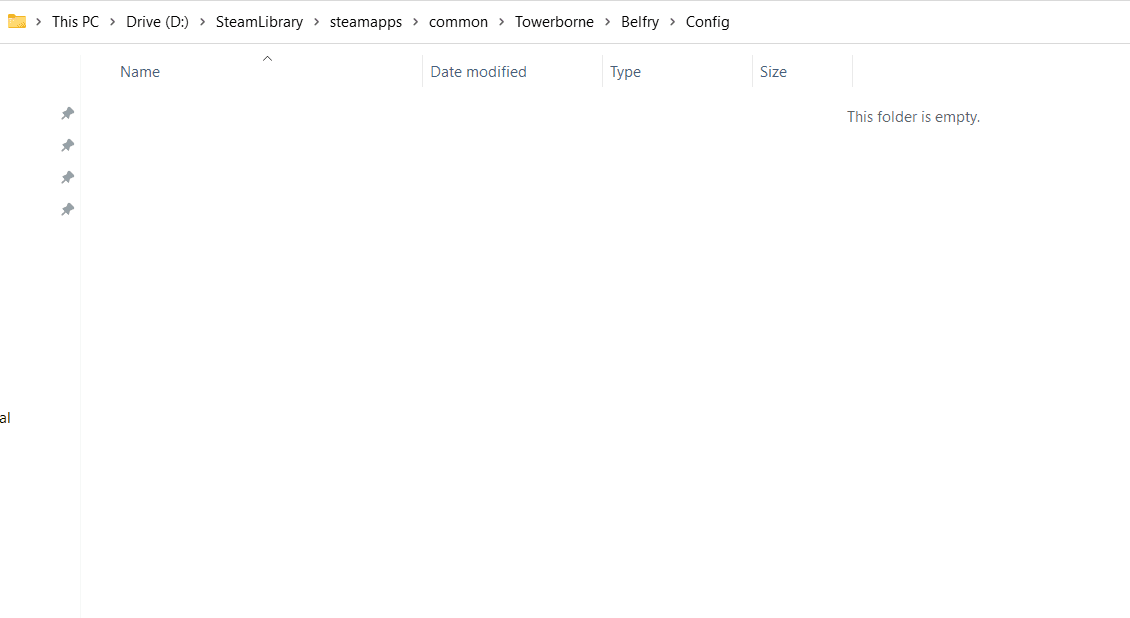This screenshot has width=1130, height=618.
Task: Click the third pin icon from the top
Action: 67,177
